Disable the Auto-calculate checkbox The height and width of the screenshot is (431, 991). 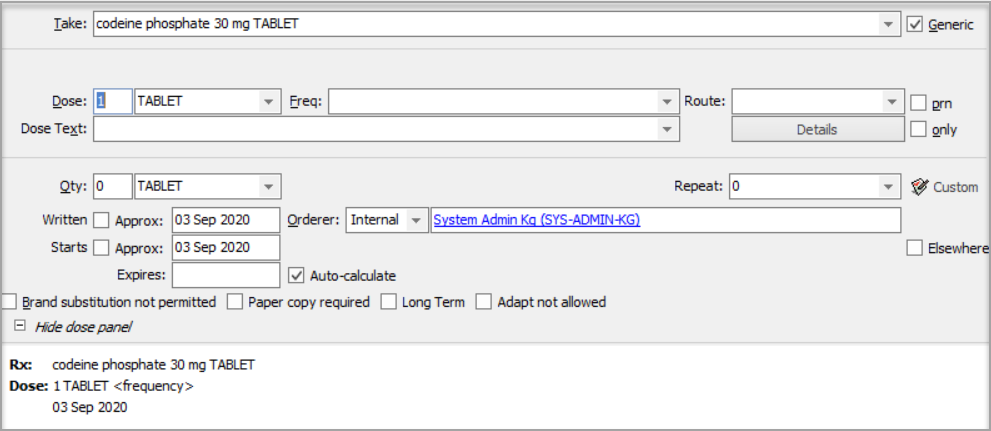(x=296, y=275)
